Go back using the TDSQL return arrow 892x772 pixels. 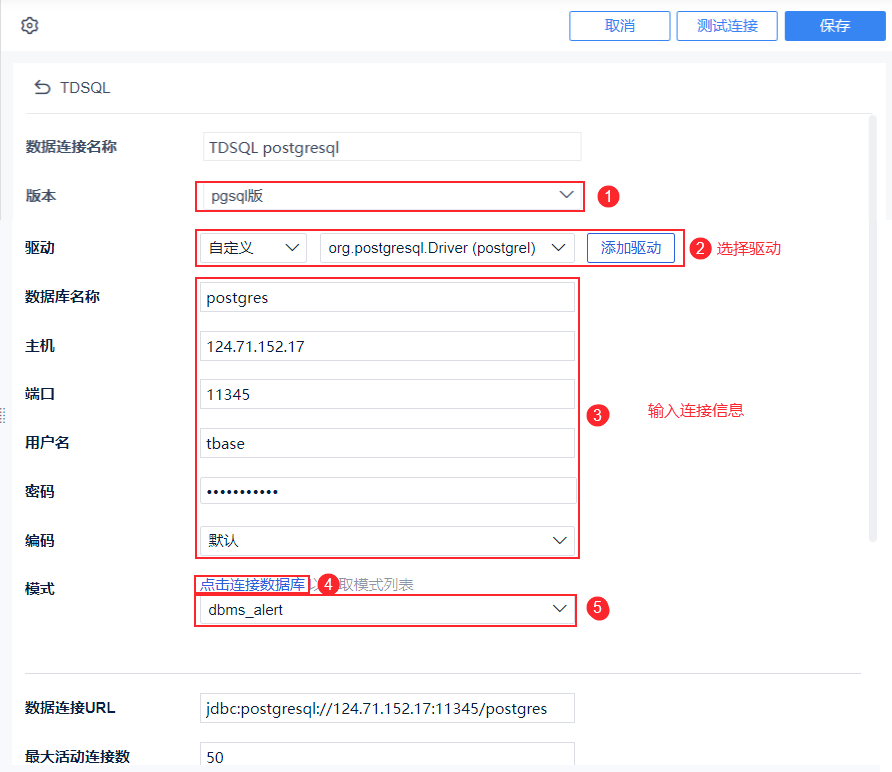[43, 88]
